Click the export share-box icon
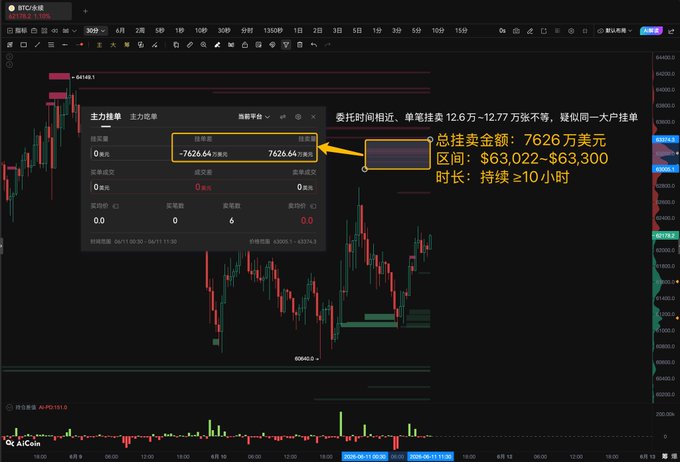The image size is (680, 462). (x=544, y=31)
